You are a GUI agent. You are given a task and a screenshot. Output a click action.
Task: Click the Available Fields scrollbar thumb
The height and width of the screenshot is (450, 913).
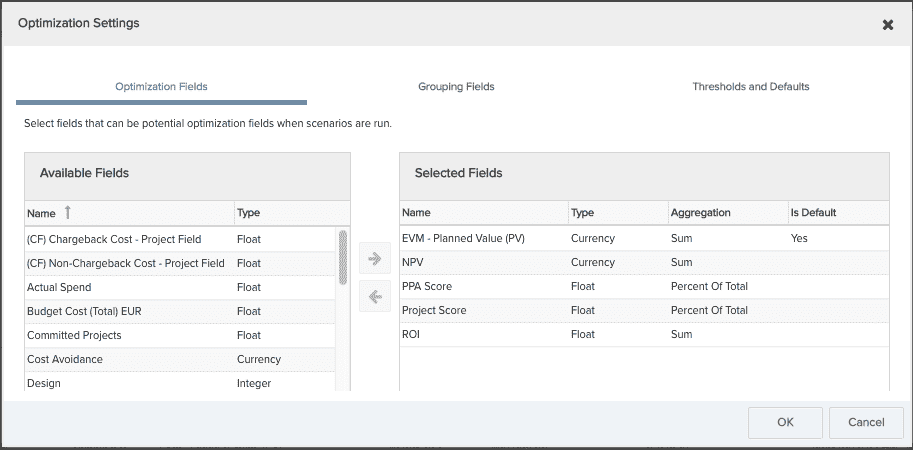(343, 257)
